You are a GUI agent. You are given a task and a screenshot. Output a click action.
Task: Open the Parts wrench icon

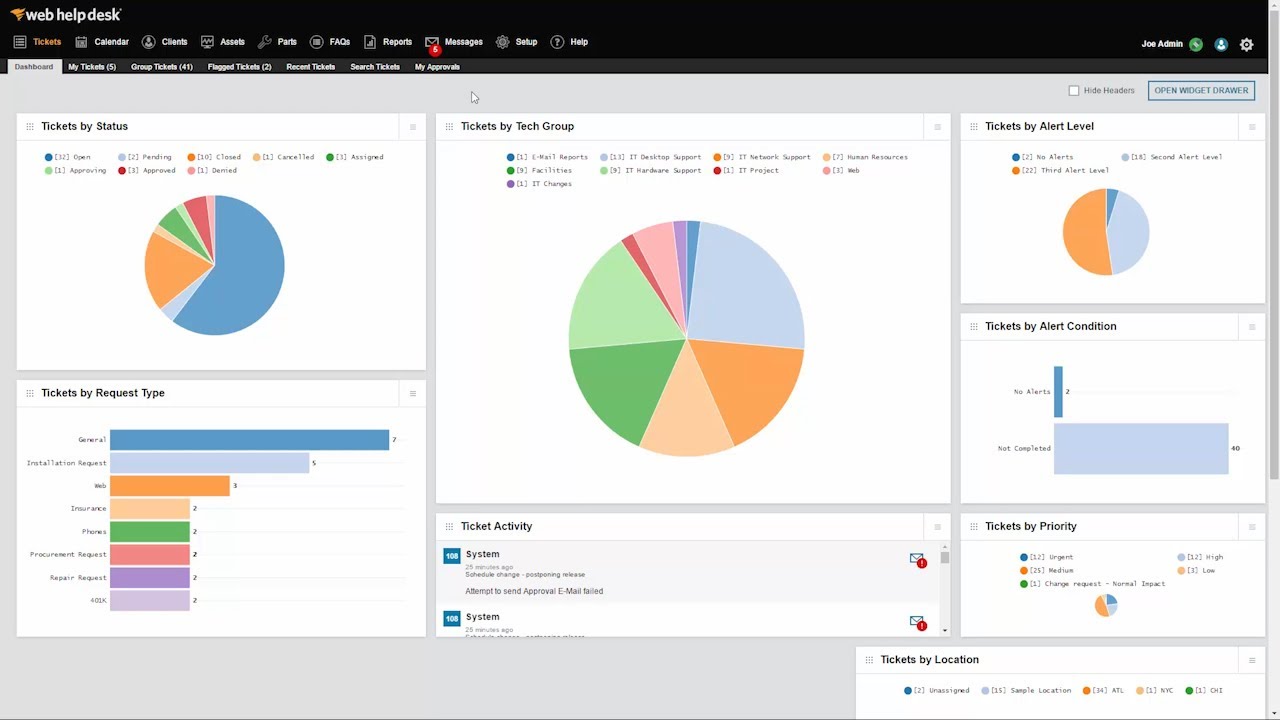tap(265, 42)
